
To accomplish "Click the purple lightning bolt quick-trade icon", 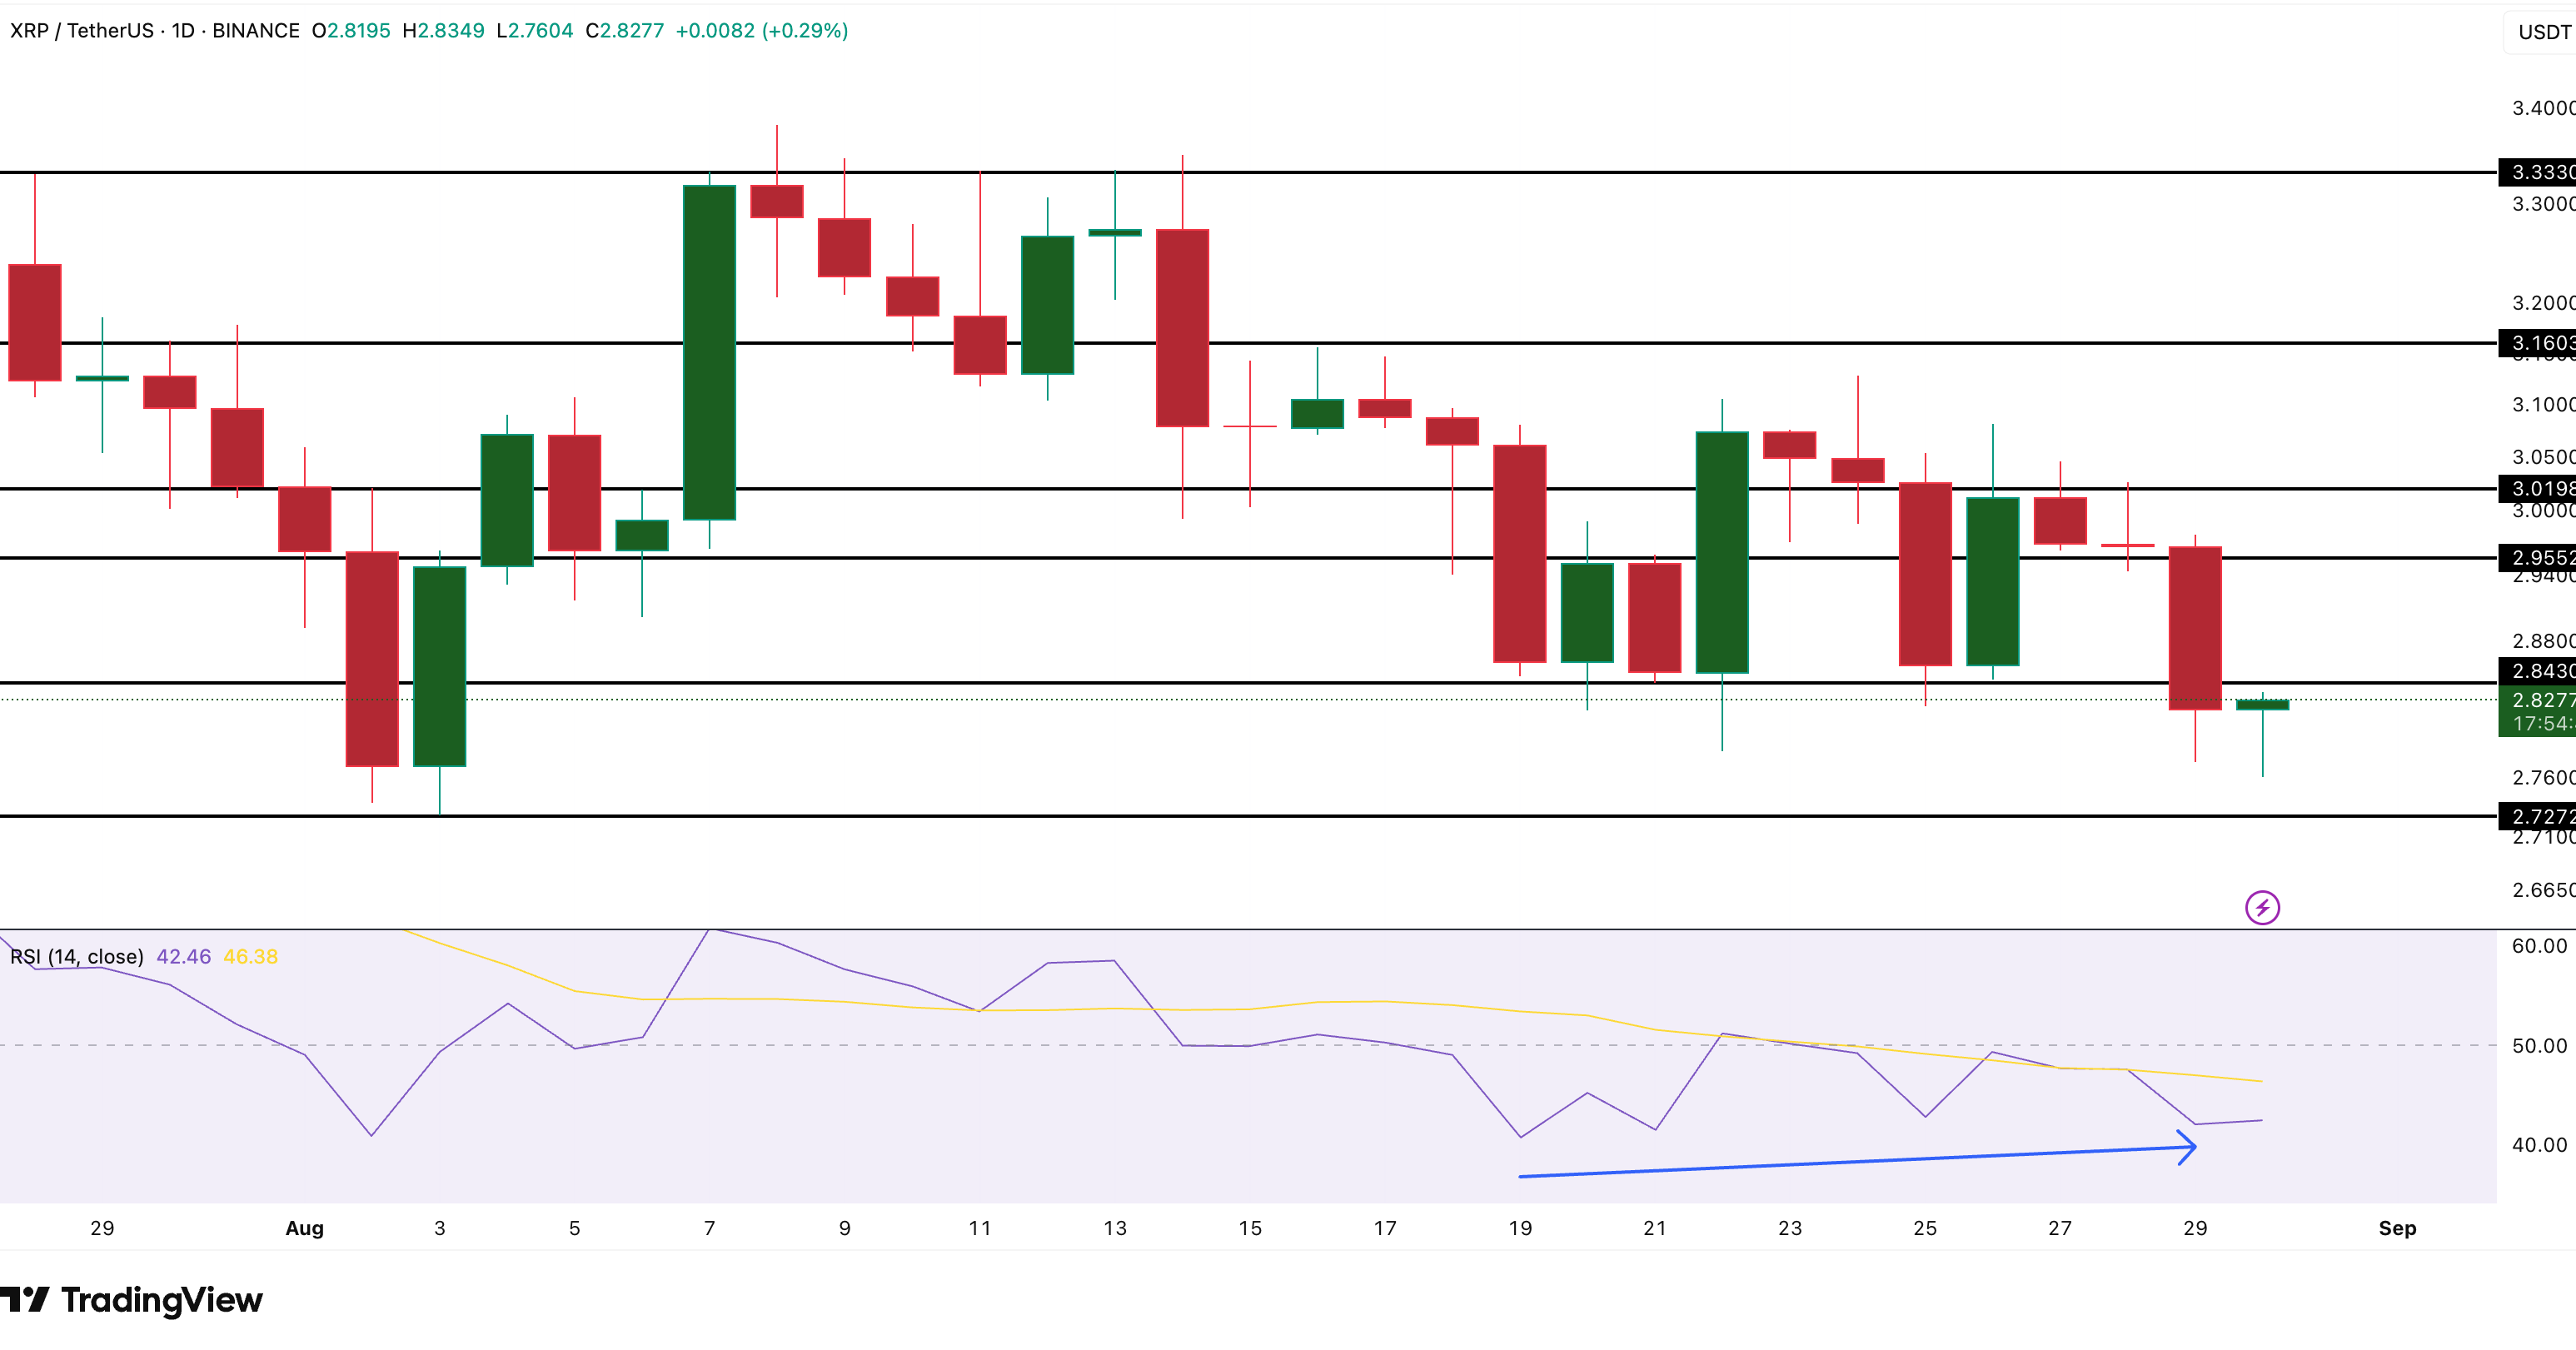I will tap(2262, 908).
